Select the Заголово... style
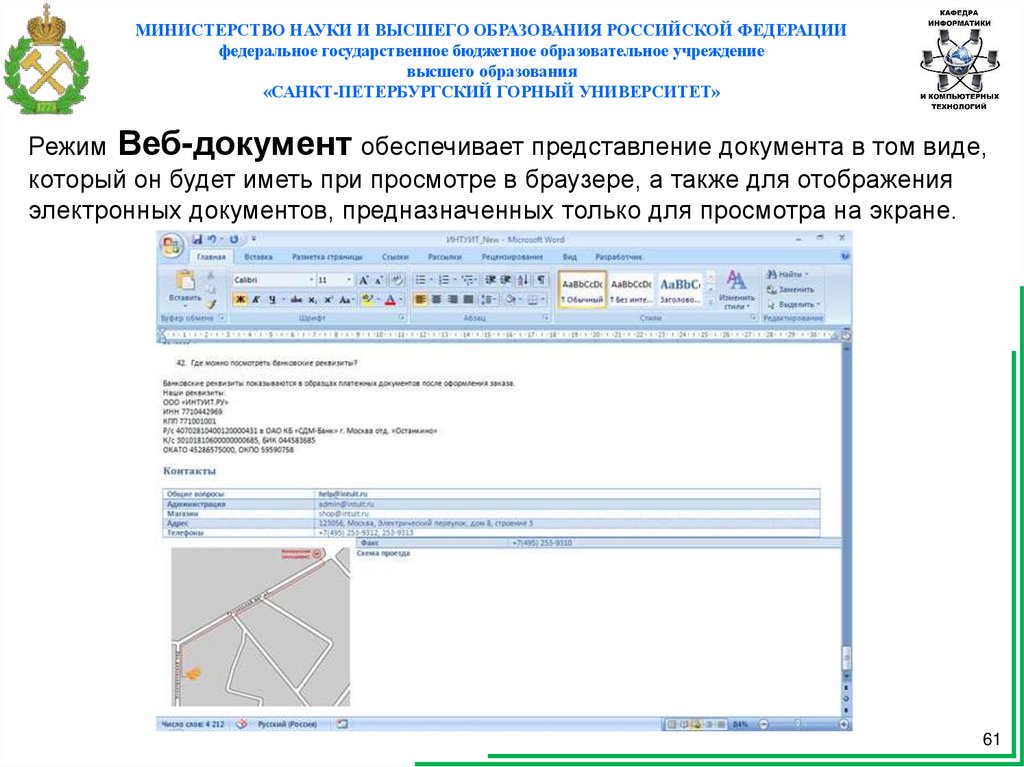 point(680,289)
